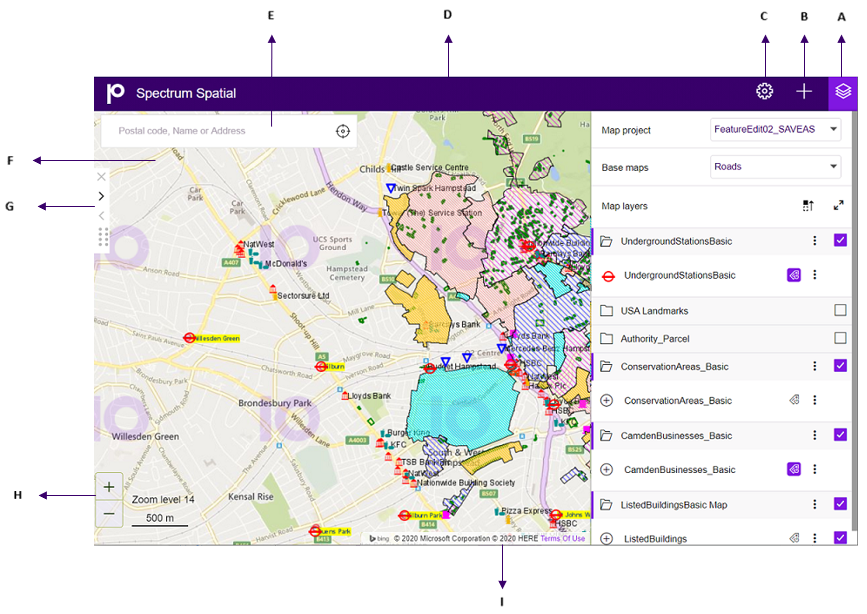Image resolution: width=867 pixels, height=614 pixels.
Task: Toggle the layers panel icon
Action: [x=843, y=91]
